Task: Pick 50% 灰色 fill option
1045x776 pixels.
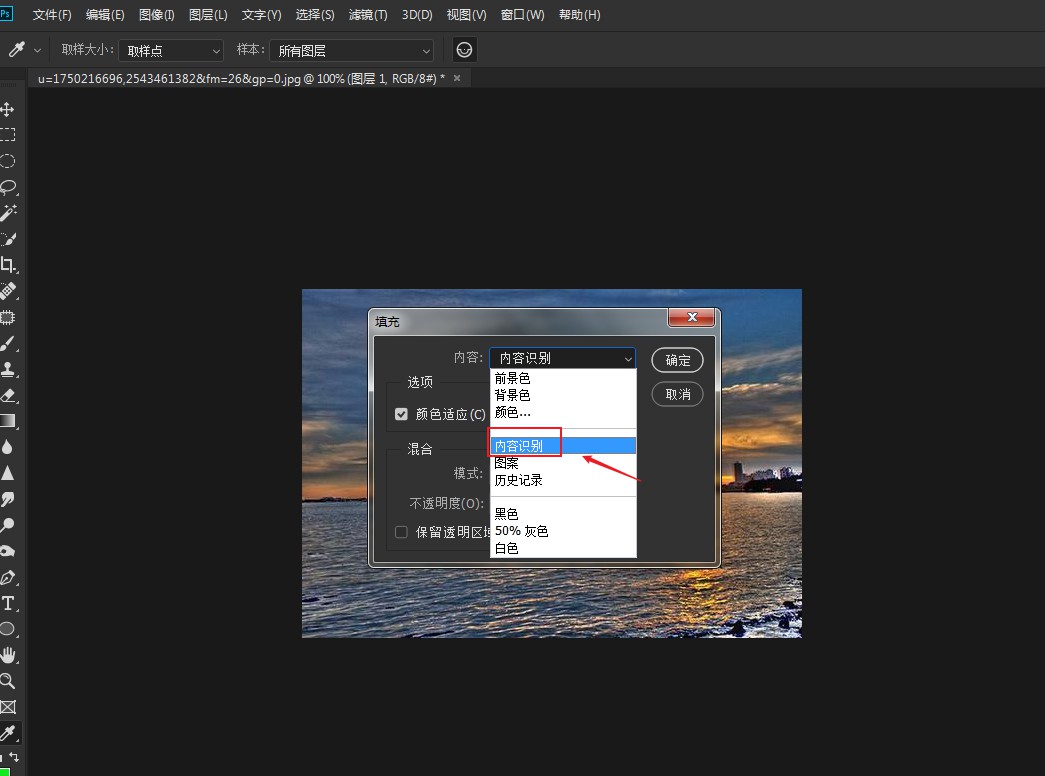Action: click(x=521, y=531)
